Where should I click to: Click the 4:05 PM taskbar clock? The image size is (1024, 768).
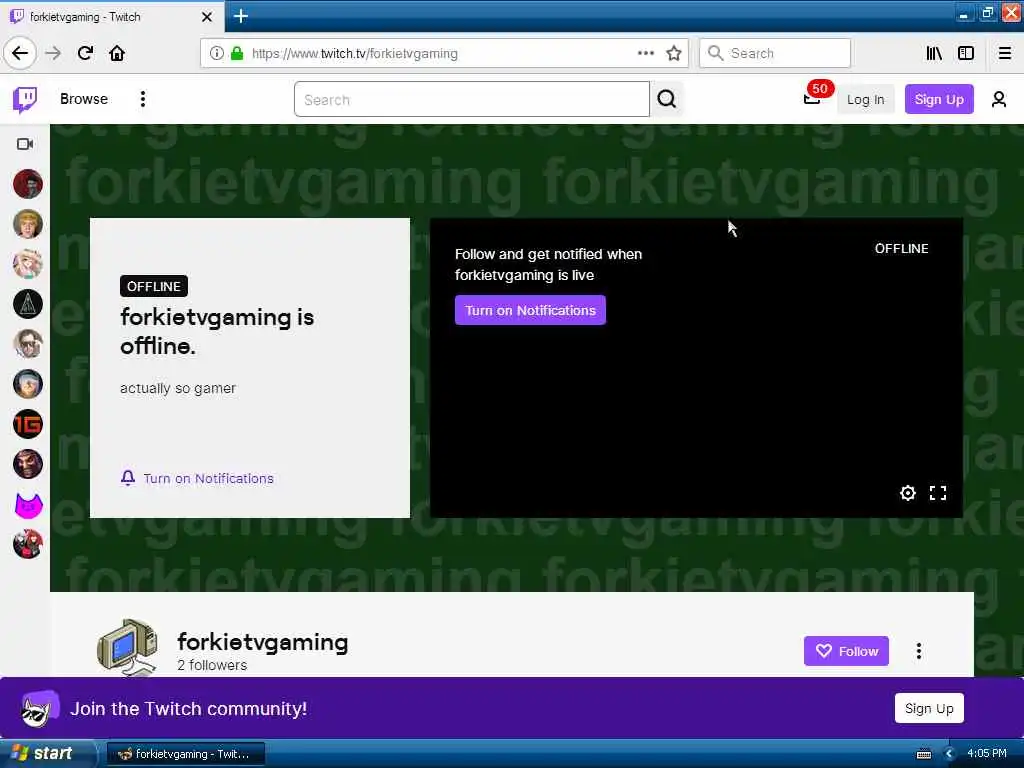click(987, 754)
